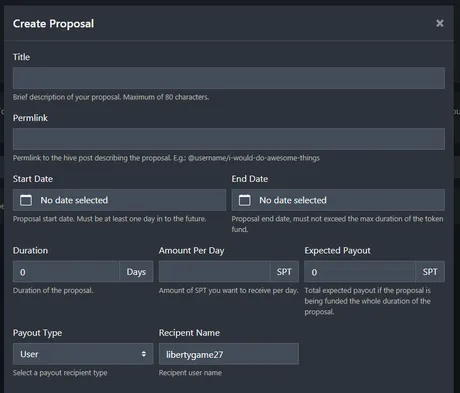
Task: Select the User payout type text
Action: pos(29,354)
